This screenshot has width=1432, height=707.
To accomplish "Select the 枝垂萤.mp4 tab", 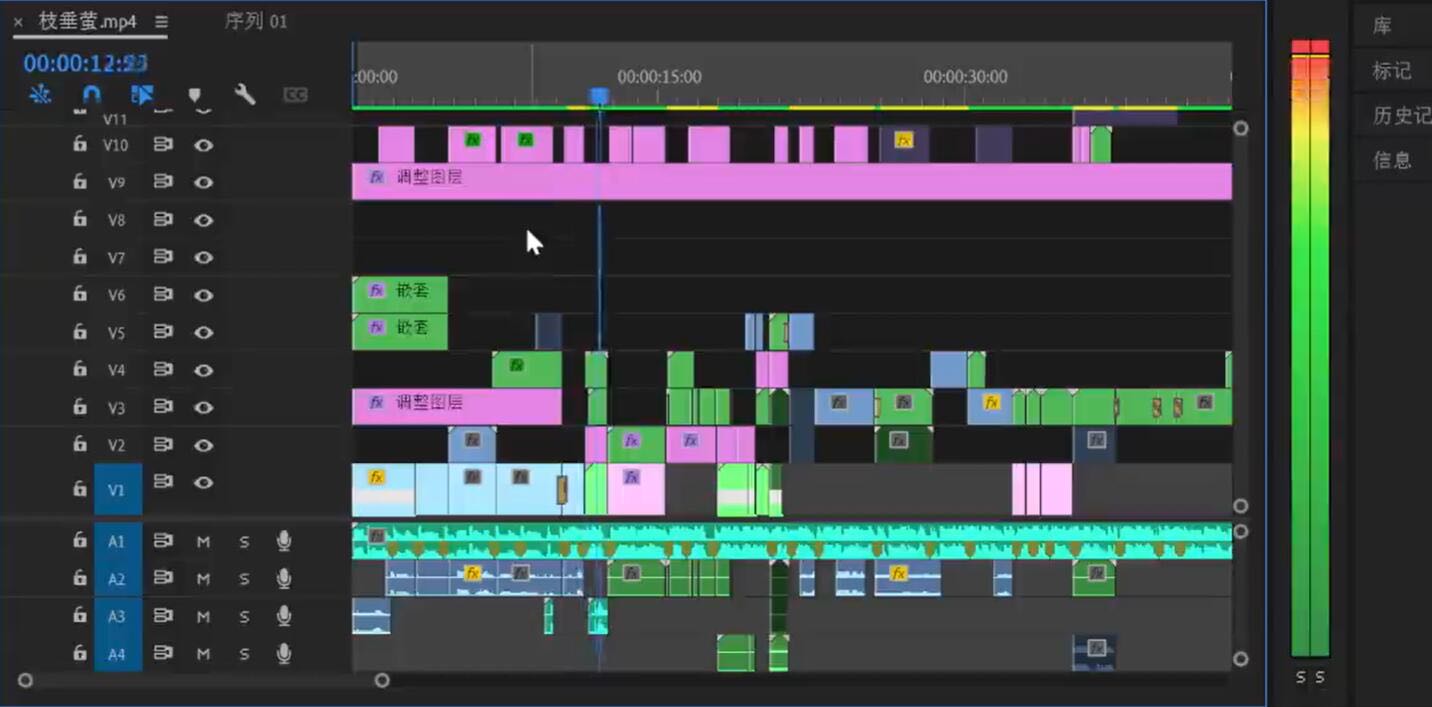I will click(x=87, y=21).
